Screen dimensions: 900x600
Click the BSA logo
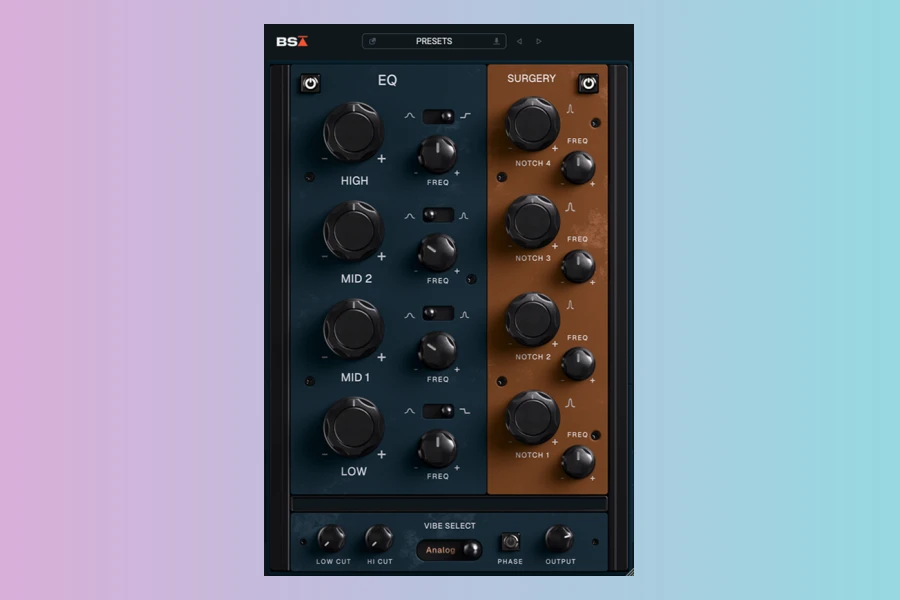click(x=292, y=42)
